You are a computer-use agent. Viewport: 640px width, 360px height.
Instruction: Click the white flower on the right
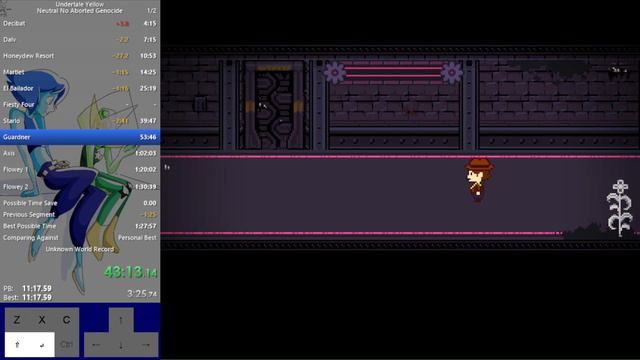(620, 207)
